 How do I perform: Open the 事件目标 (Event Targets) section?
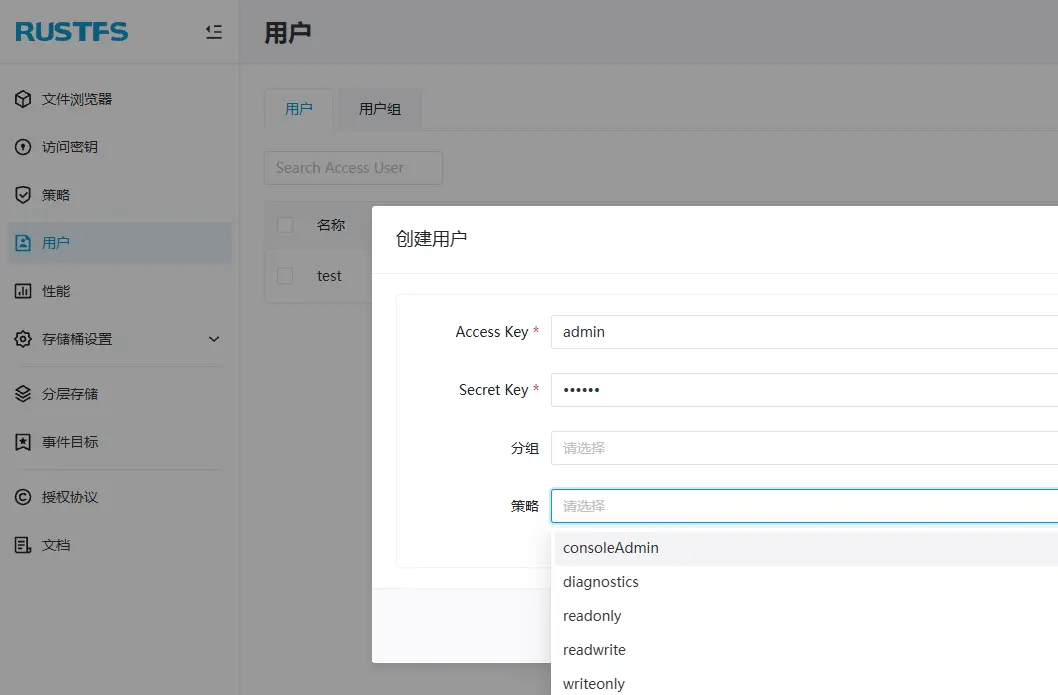pyautogui.click(x=75, y=441)
